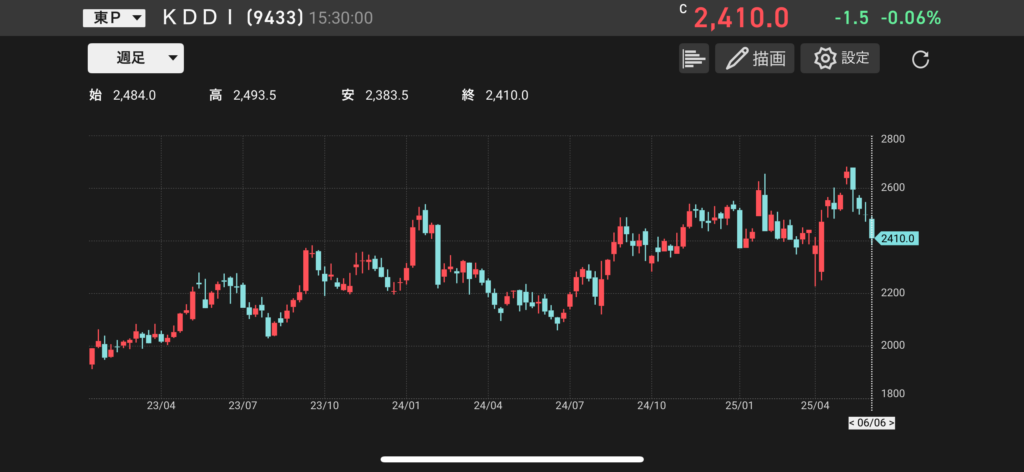The width and height of the screenshot is (1024, 472).
Task: Toggle the volume profile bars icon
Action: coord(694,58)
